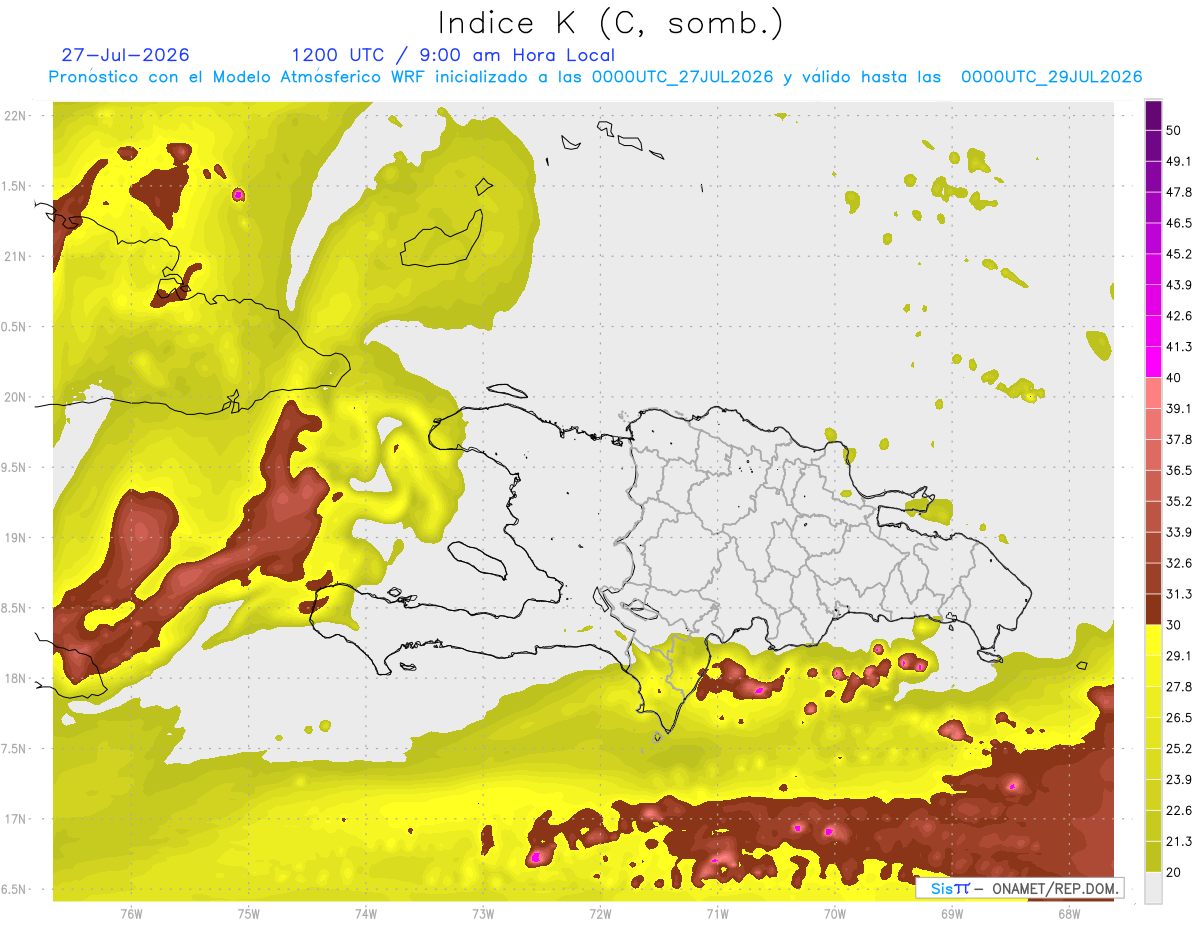Image resolution: width=1200 pixels, height=927 pixels.
Task: Click the color bar value '49.1'
Action: pos(1179,161)
